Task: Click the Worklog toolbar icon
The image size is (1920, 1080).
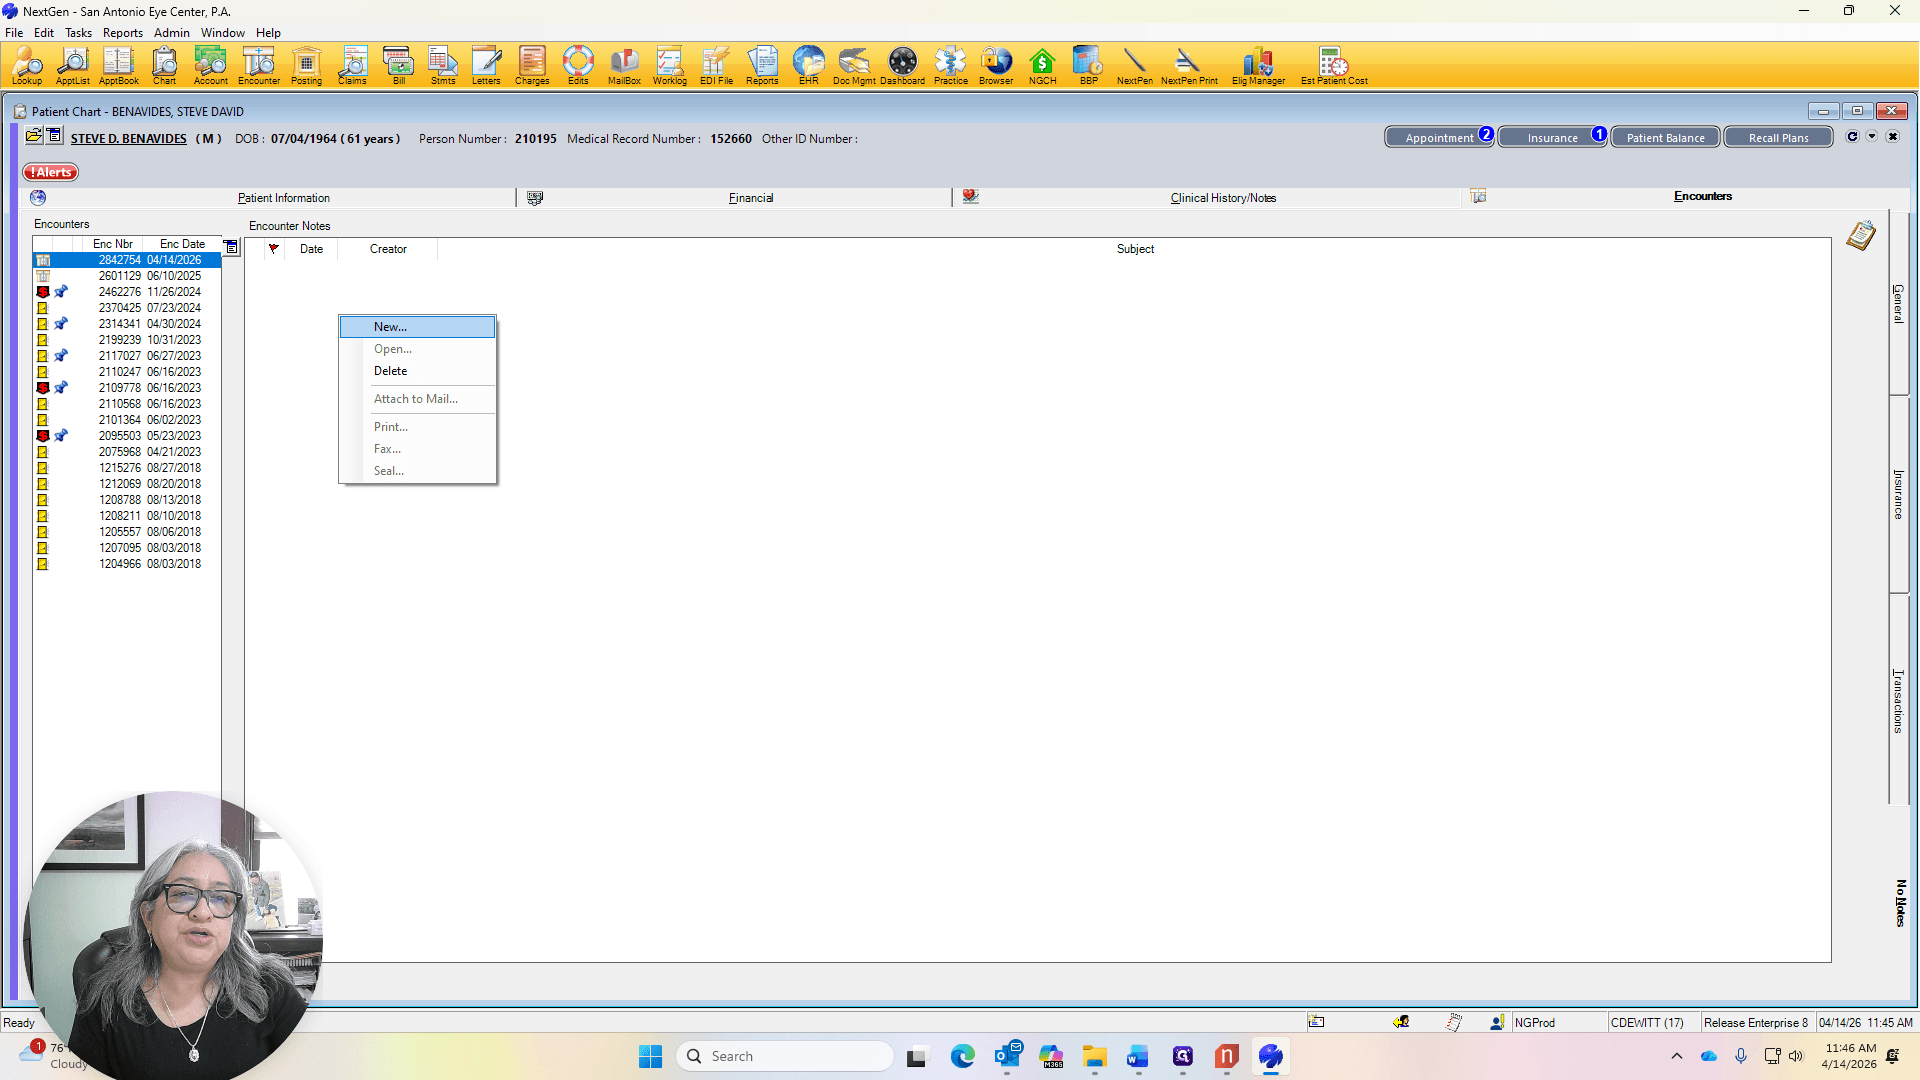Action: (x=669, y=66)
